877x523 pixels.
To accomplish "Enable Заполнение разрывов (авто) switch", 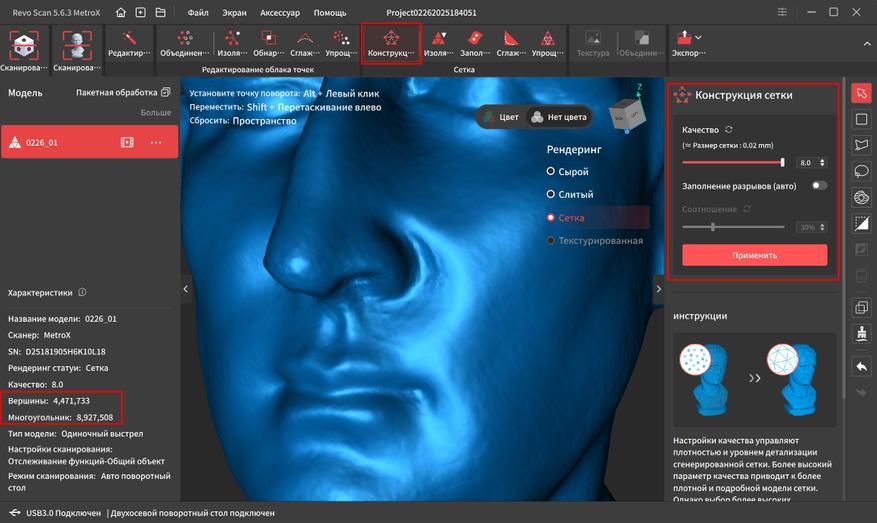I will [x=819, y=186].
